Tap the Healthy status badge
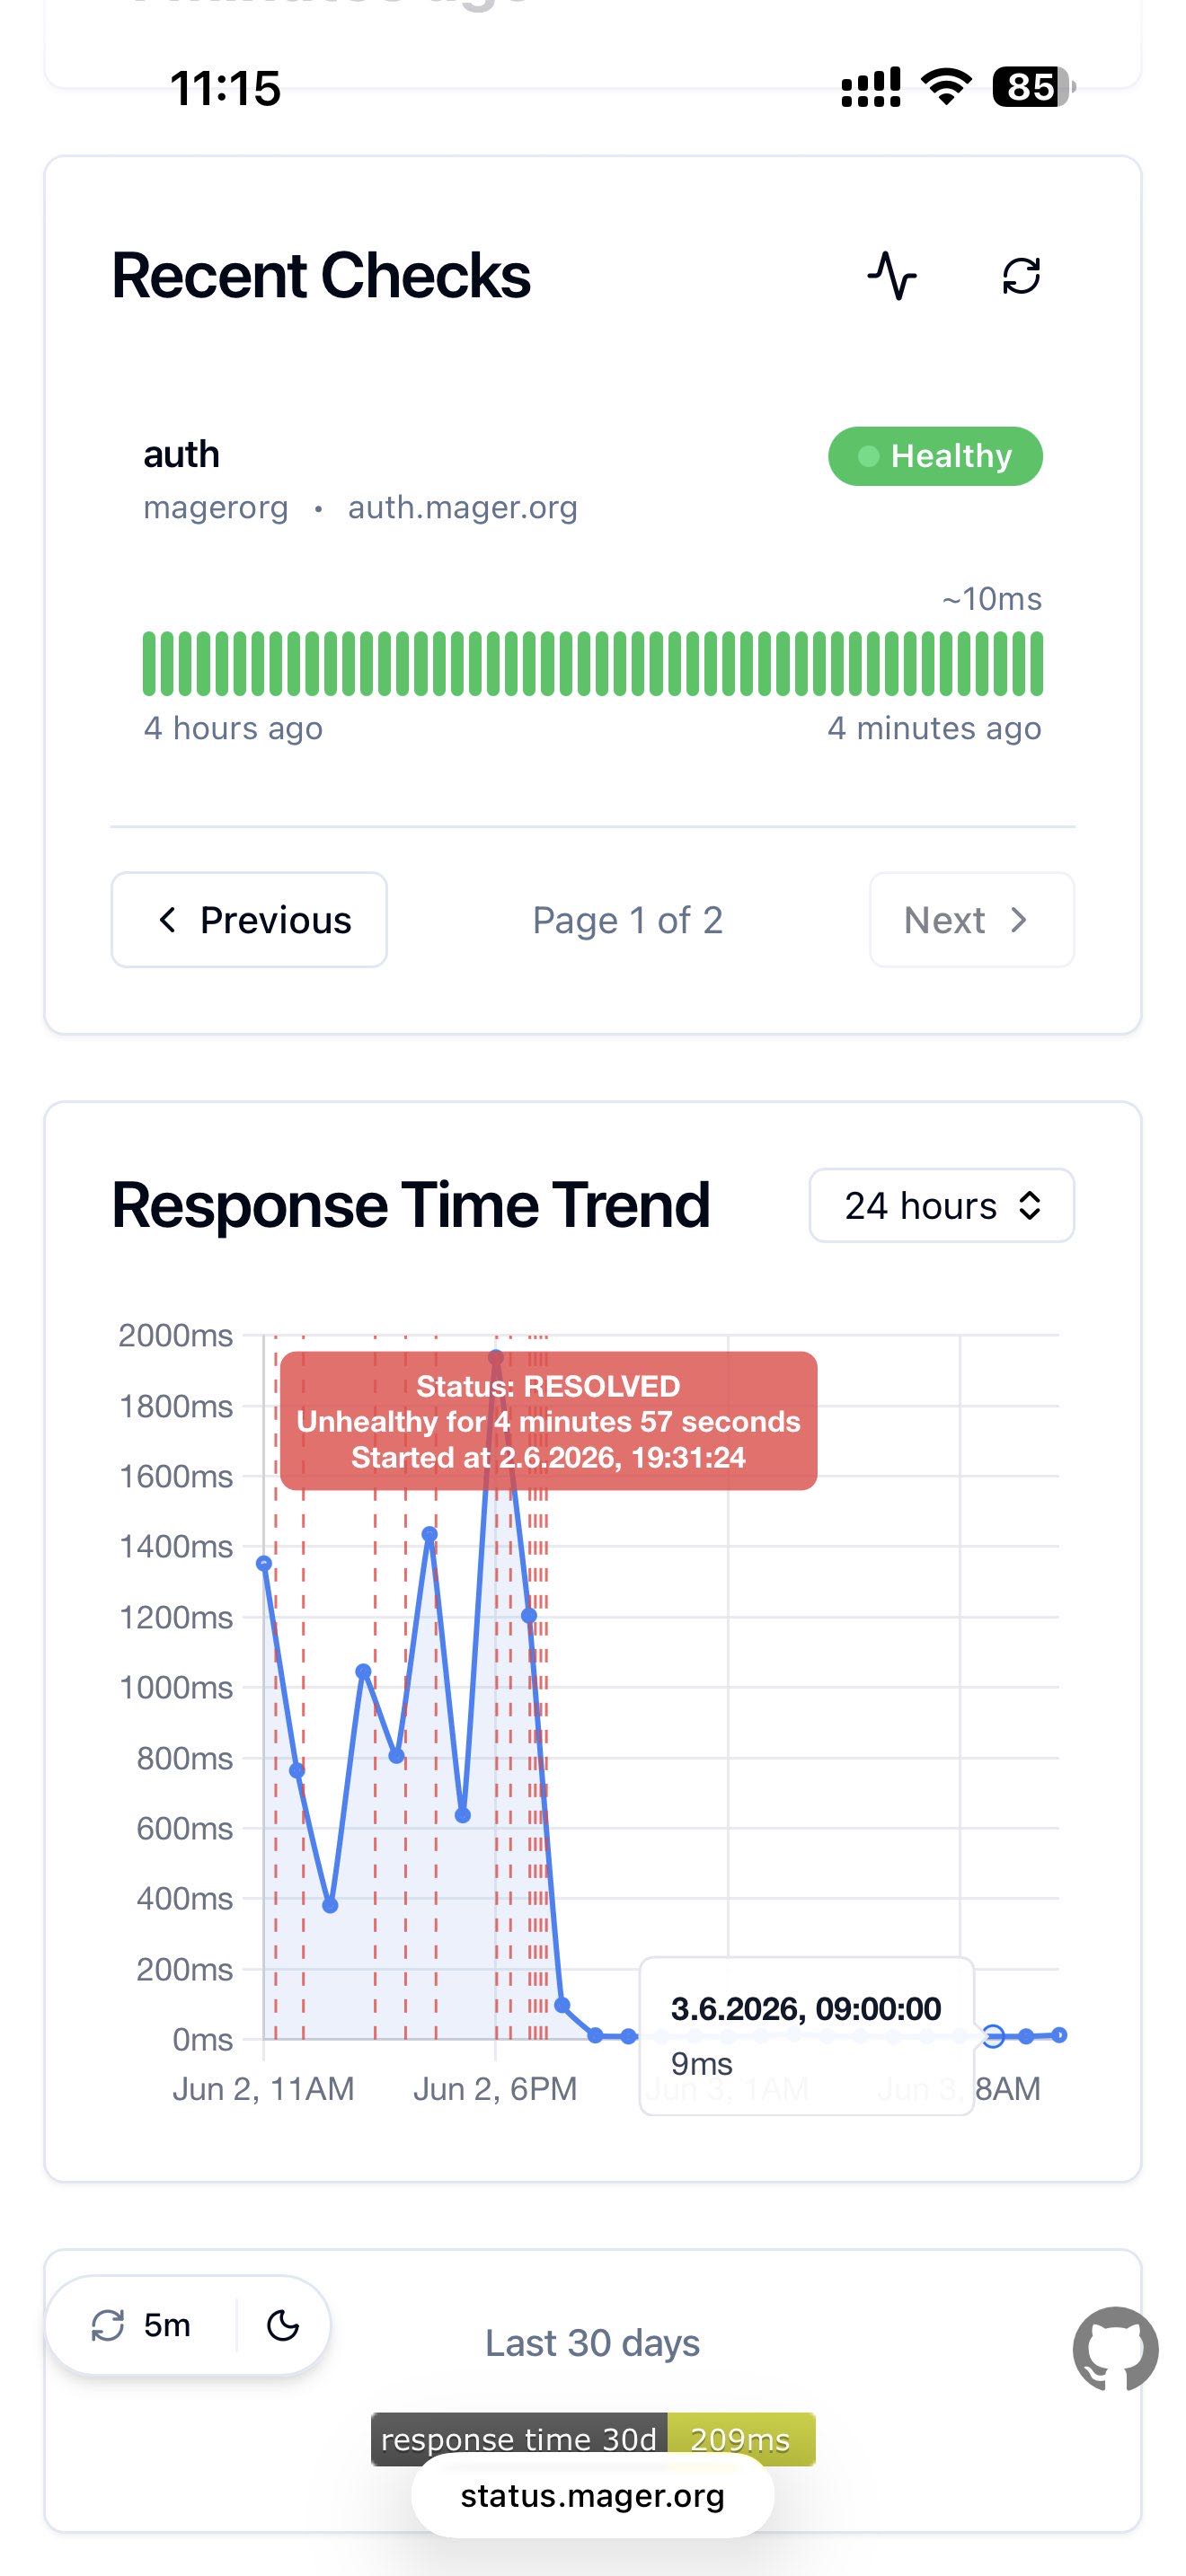Screen dimensions: 1186x2576 coord(935,456)
